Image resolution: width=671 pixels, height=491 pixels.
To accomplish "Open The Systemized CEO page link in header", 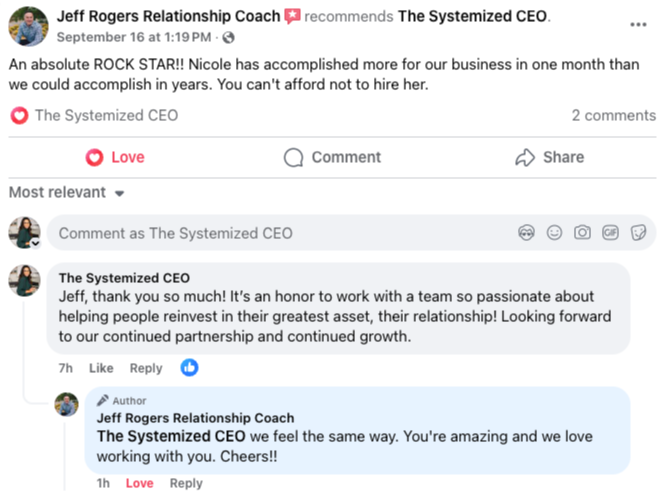I will pos(473,16).
